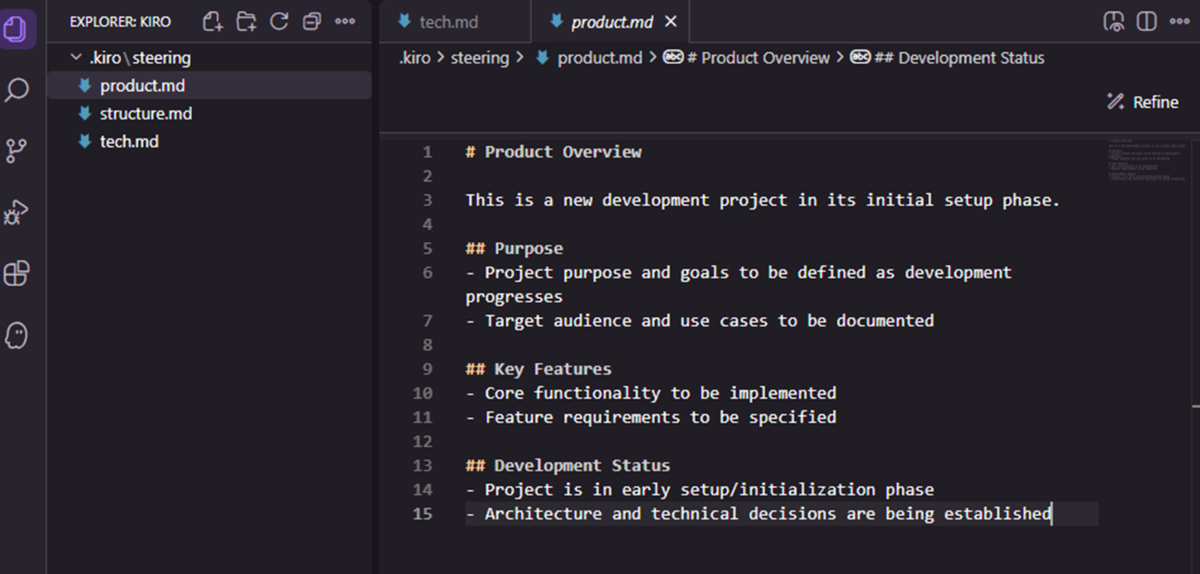Create a new folder in Explorer
Screen dimensions: 1200x574
[246, 21]
